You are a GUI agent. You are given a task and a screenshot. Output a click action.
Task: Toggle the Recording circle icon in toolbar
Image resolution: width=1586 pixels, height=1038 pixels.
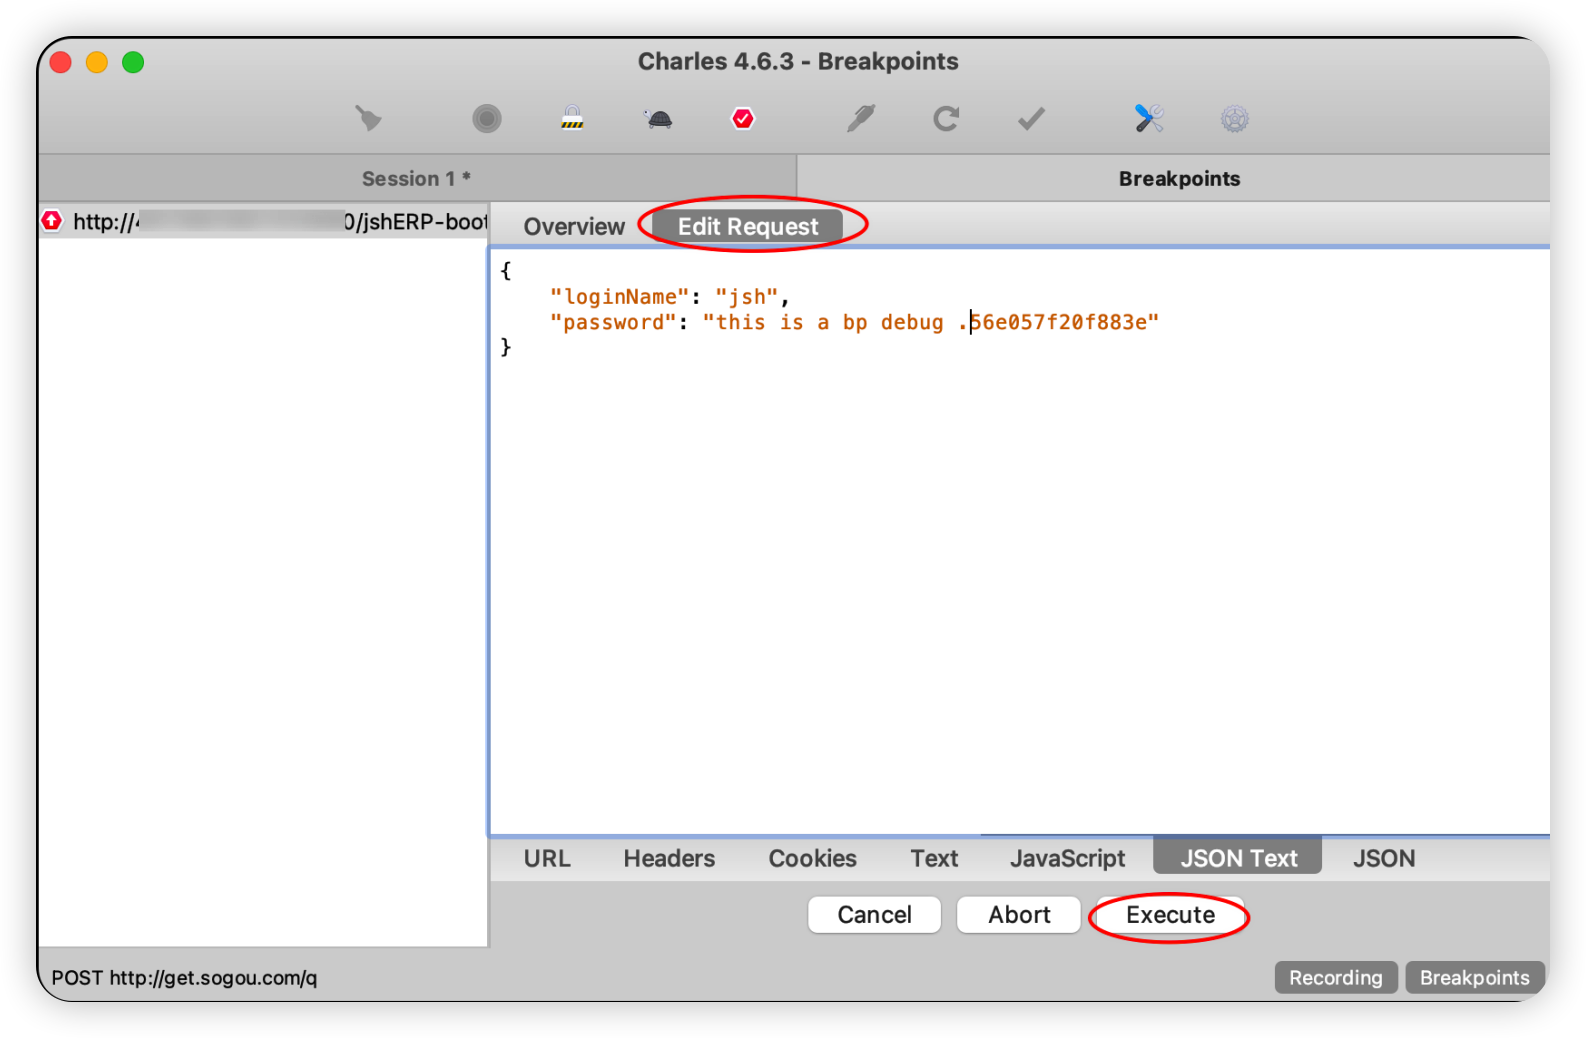pyautogui.click(x=487, y=119)
